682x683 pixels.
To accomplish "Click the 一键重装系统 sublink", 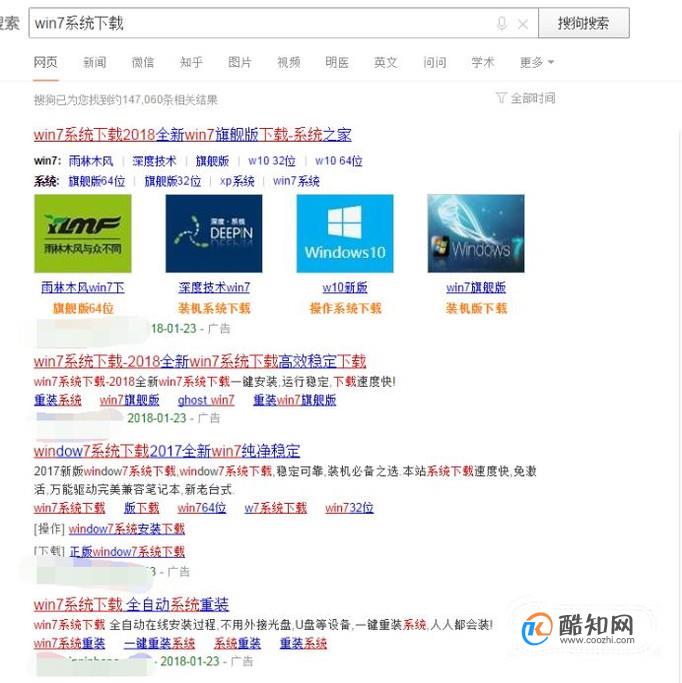I will [x=159, y=643].
